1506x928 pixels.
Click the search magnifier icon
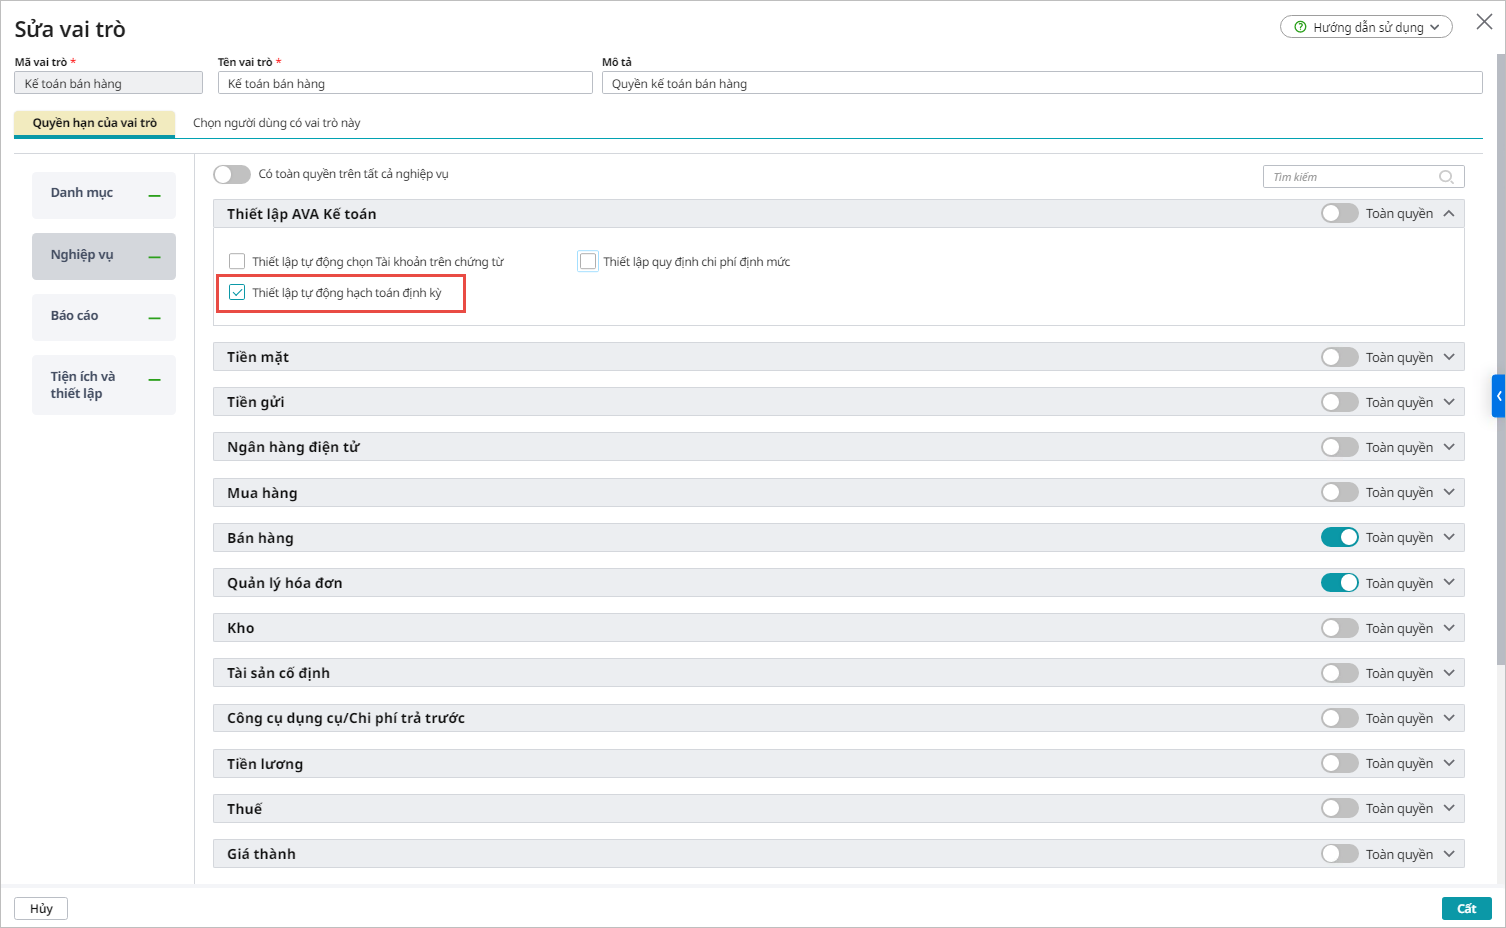(1446, 177)
